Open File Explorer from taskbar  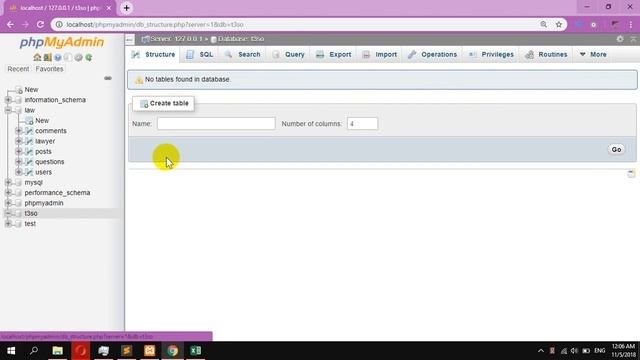point(58,351)
